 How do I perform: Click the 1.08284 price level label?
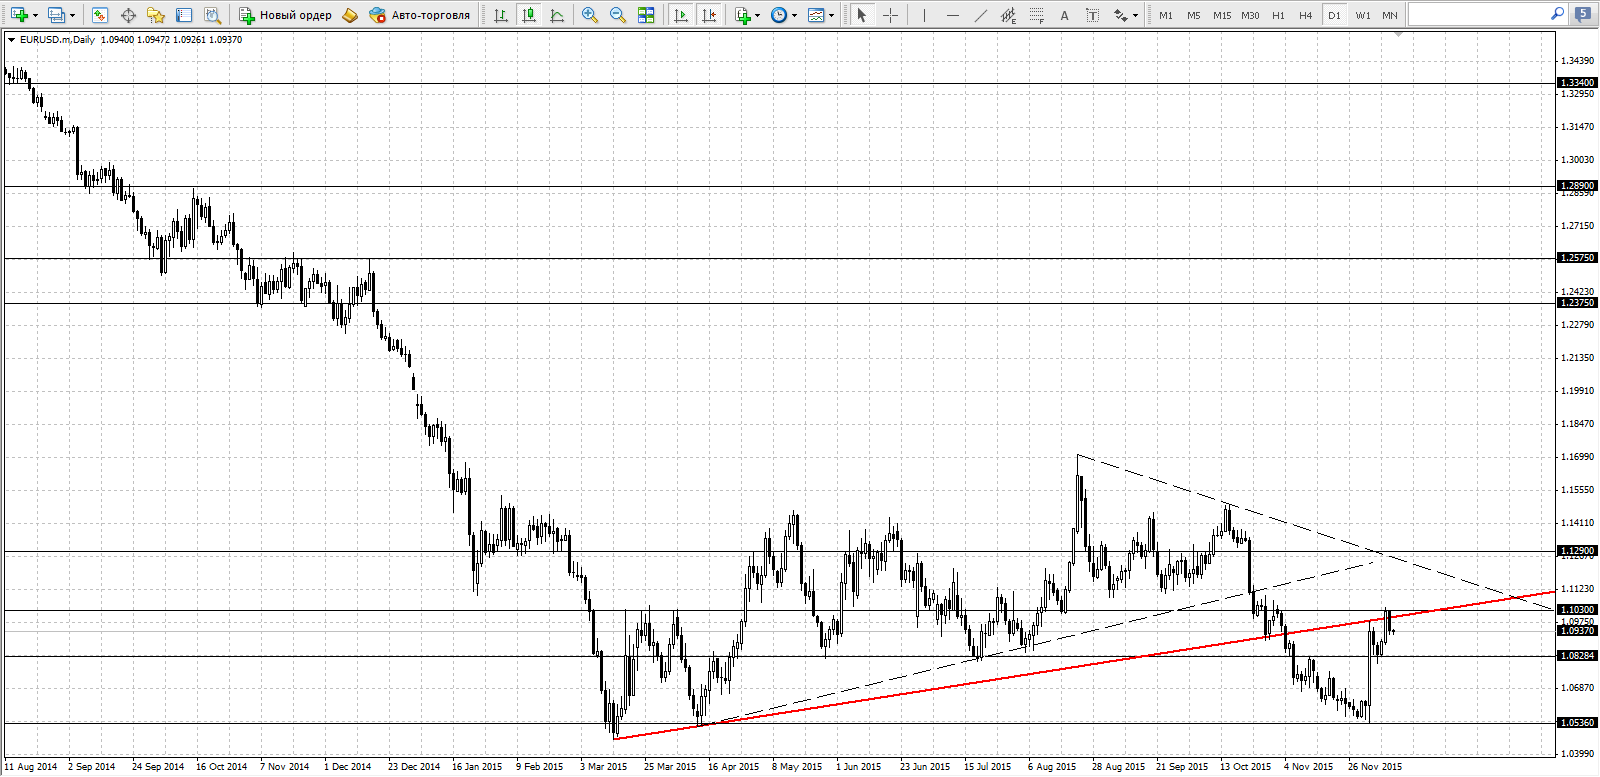[x=1578, y=656]
